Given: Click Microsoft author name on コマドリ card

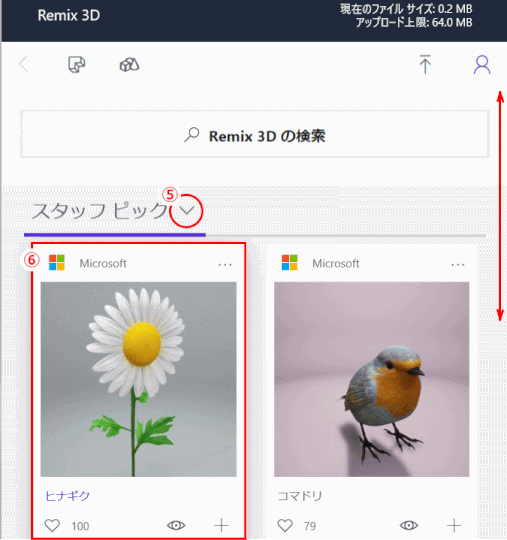Looking at the screenshot, I should point(336,263).
